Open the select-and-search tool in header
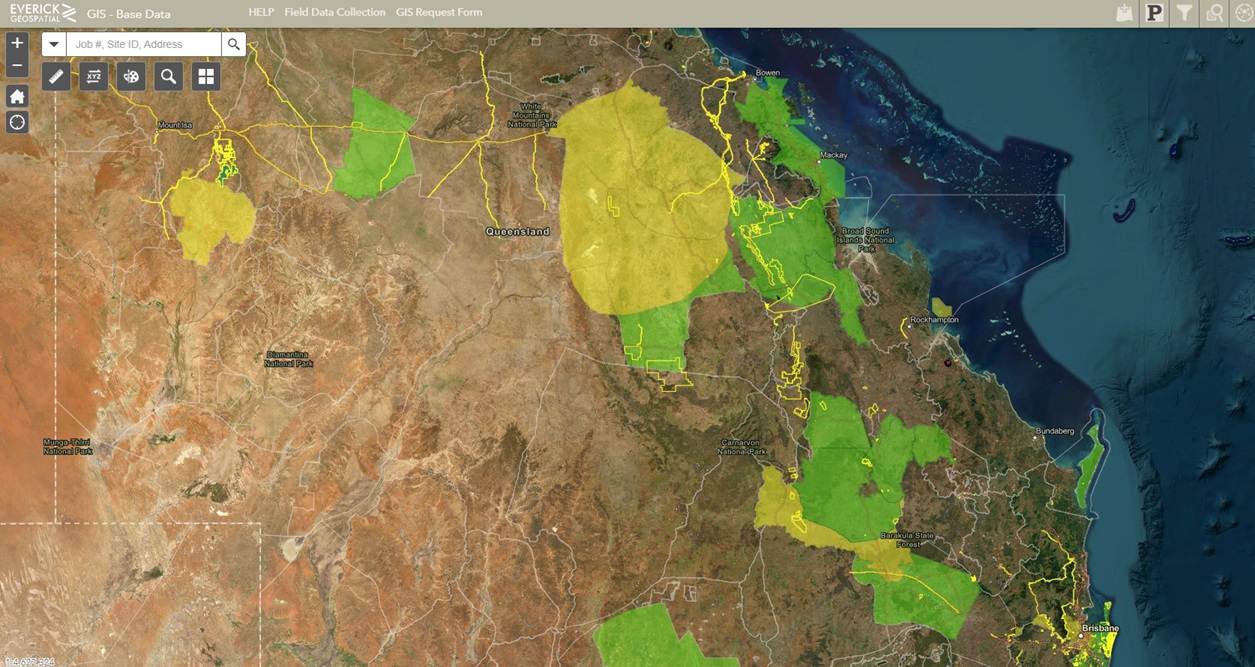 (x=1214, y=13)
